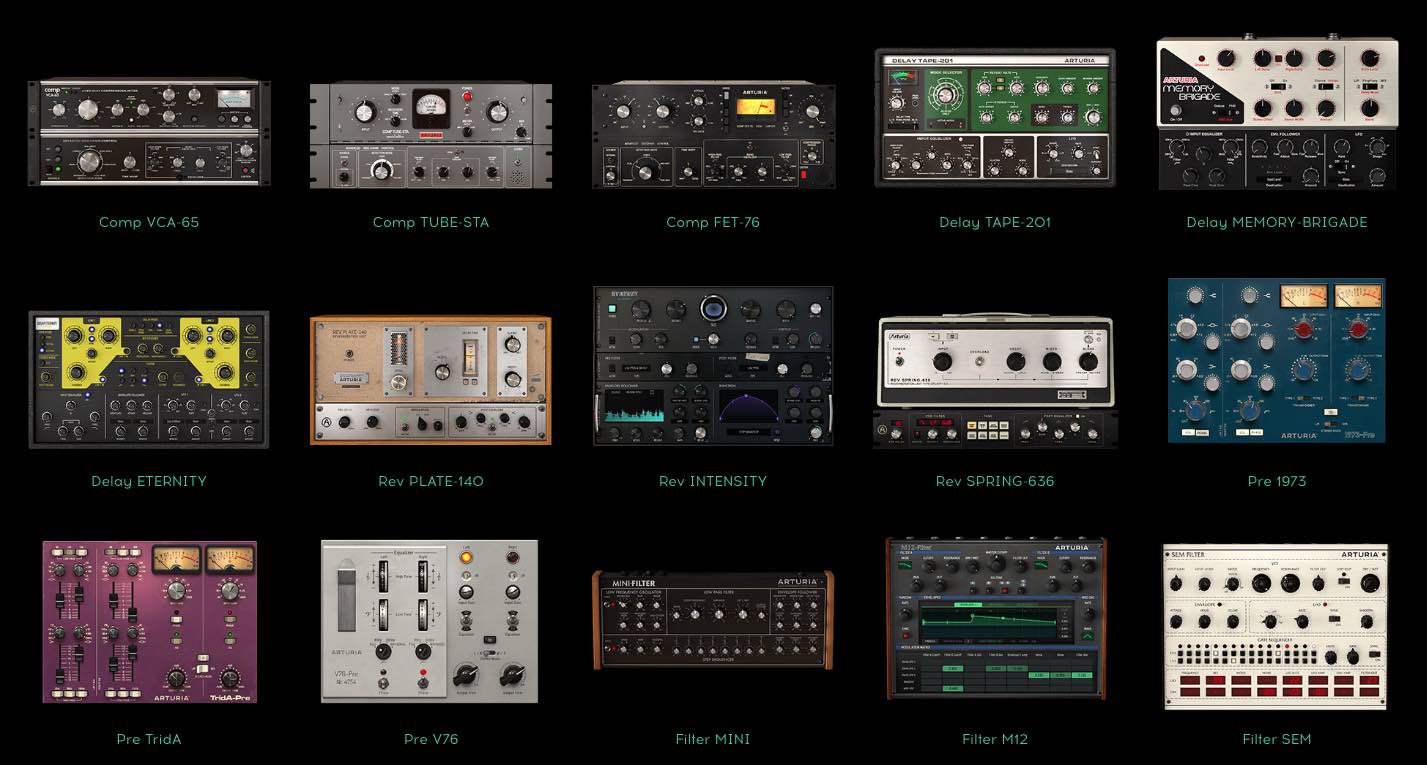
Task: Click the yellow Delay ETERNITY thumbnail
Action: coord(148,379)
